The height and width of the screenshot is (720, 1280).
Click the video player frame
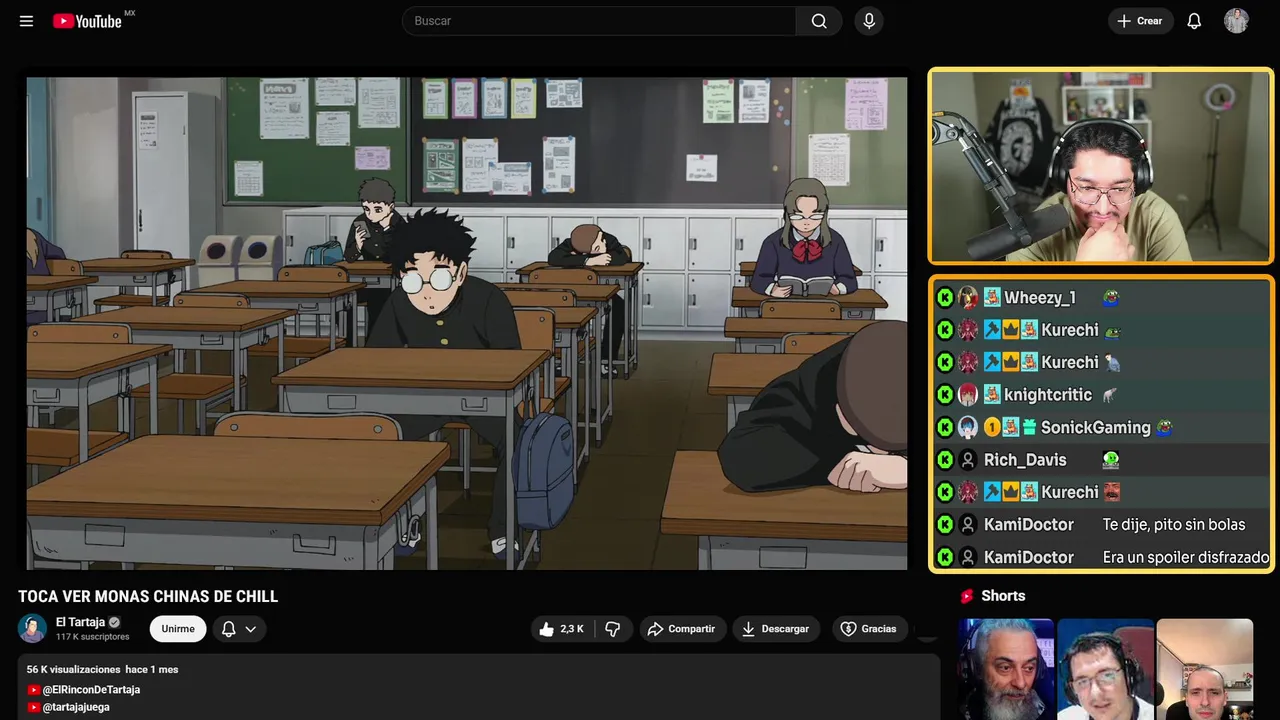467,323
